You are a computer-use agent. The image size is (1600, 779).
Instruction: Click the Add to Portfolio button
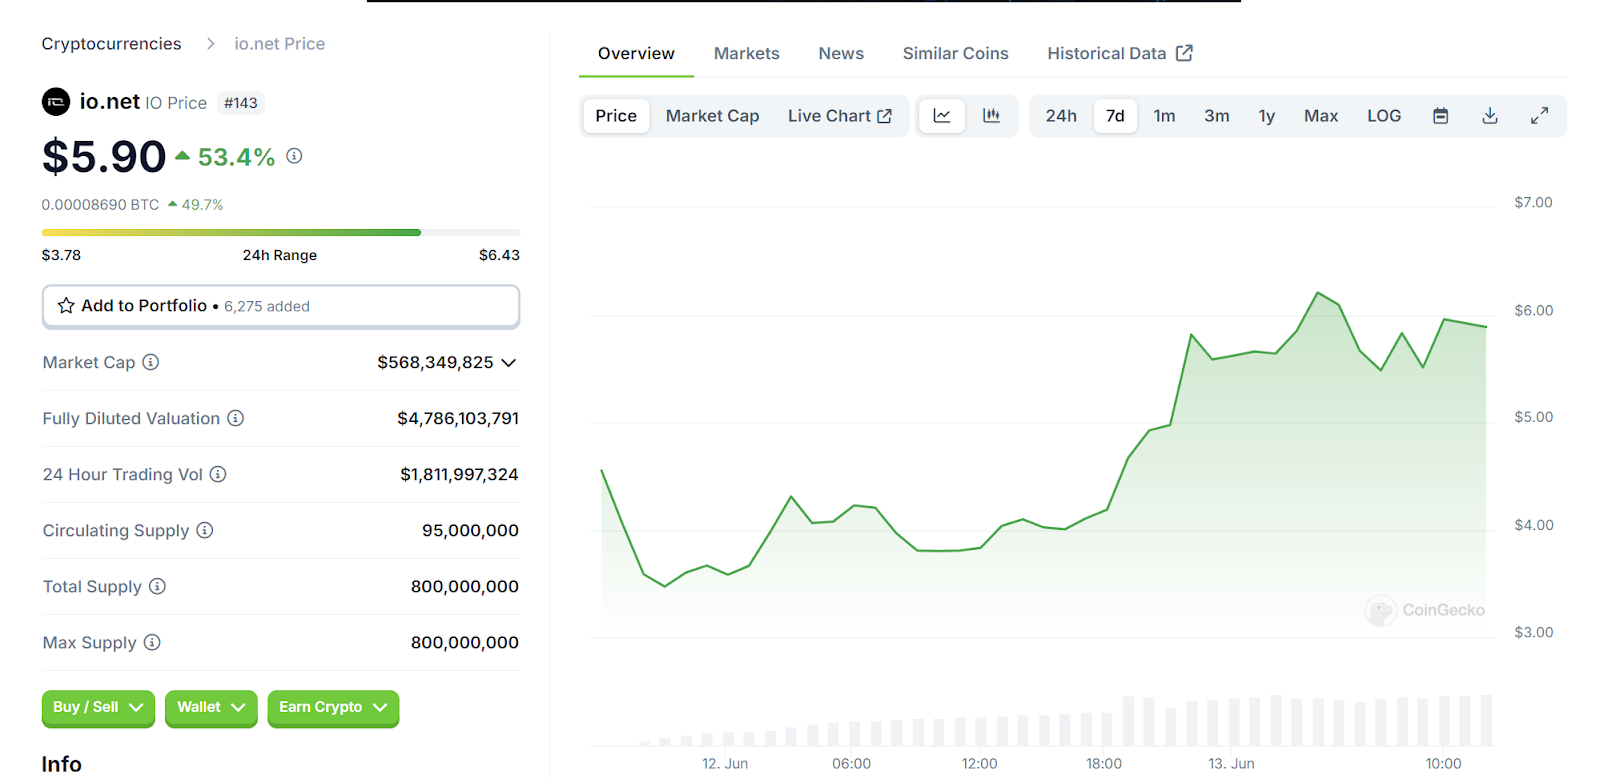(x=281, y=306)
